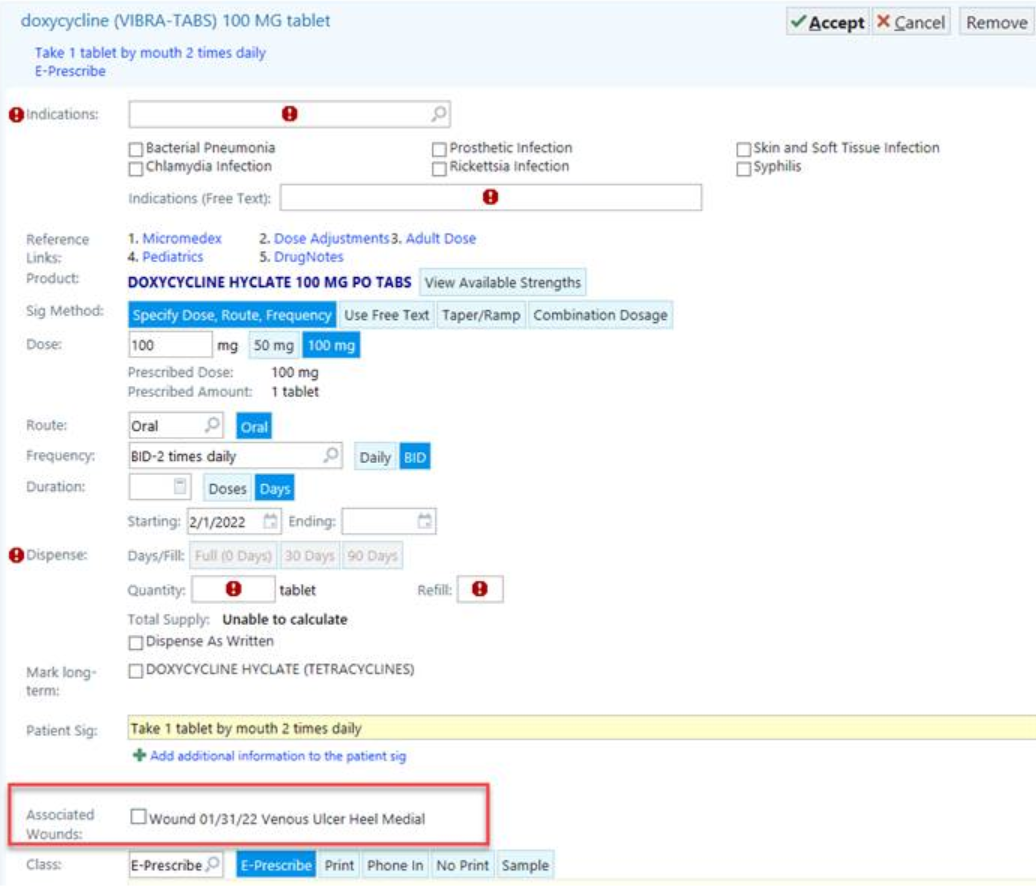Remove this medication order

pos(996,22)
